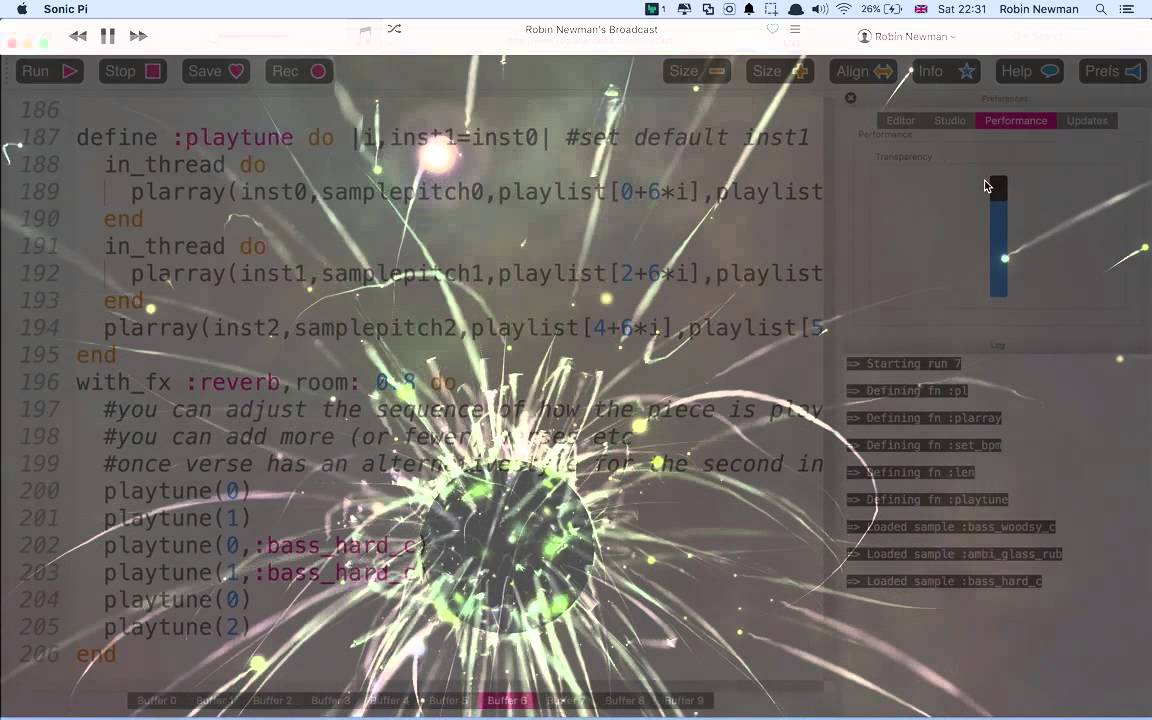Click the Transparency slider track
1152x720 pixels.
click(x=998, y=237)
